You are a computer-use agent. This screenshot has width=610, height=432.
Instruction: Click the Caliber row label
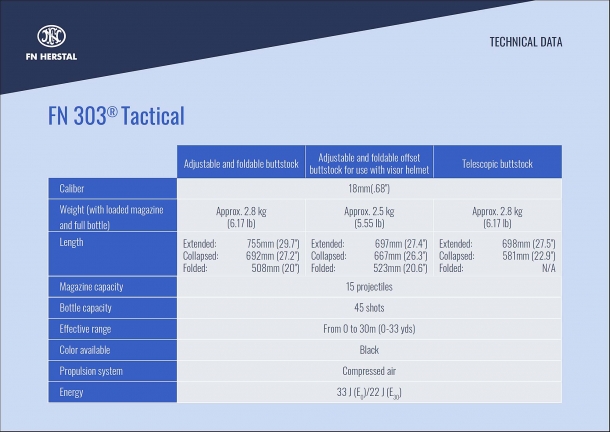point(72,189)
